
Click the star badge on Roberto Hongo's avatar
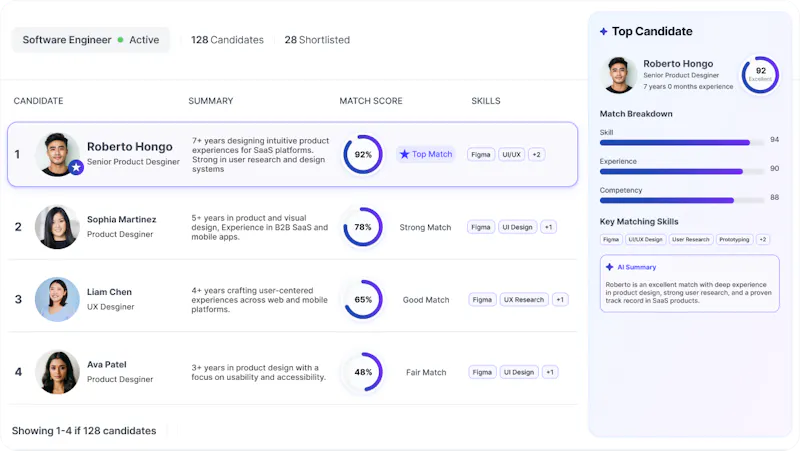click(x=76, y=167)
